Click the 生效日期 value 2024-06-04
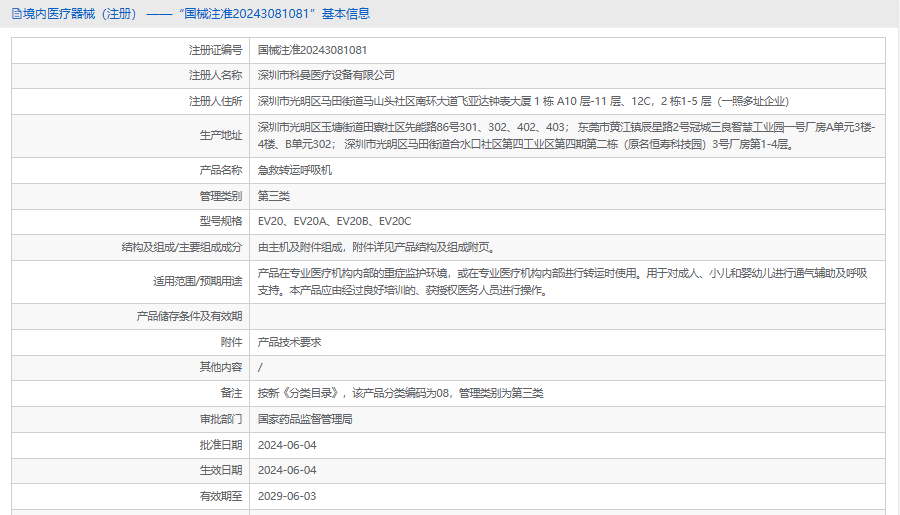The image size is (900, 515). click(287, 470)
